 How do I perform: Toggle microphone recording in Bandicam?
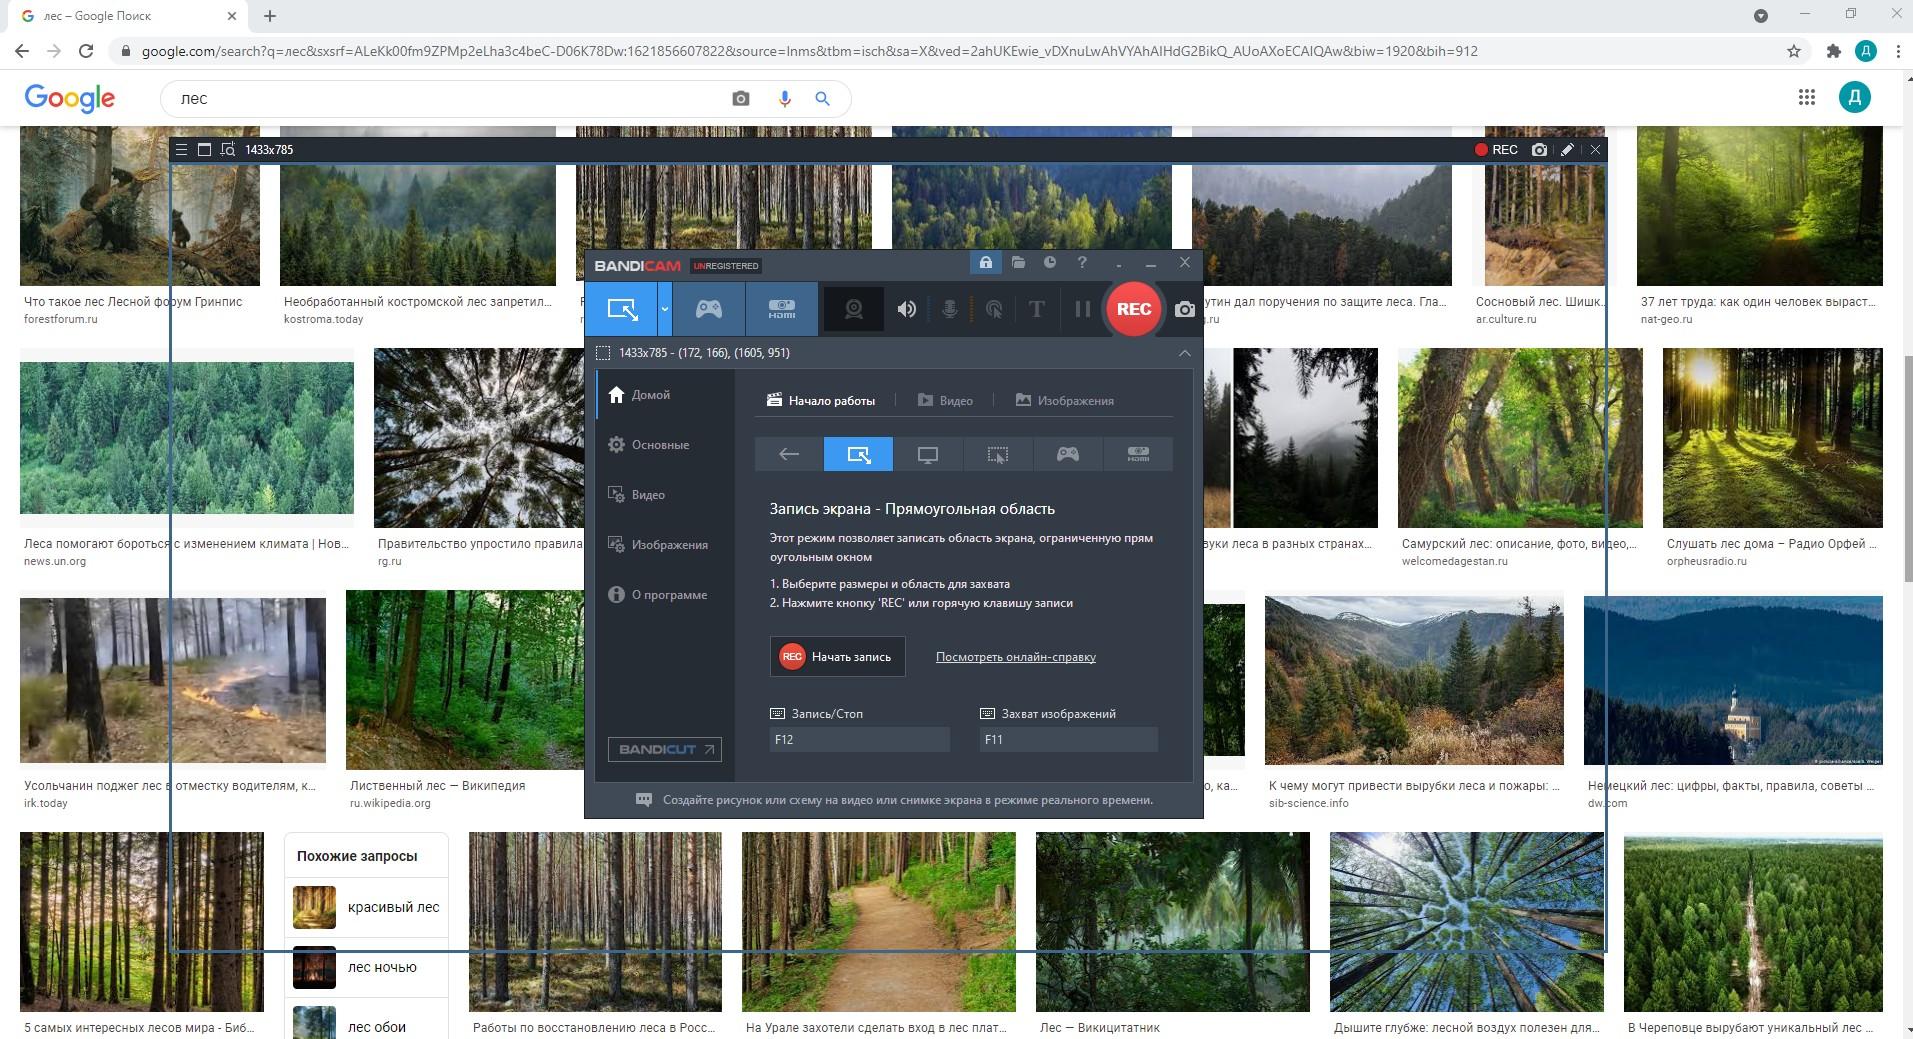click(949, 309)
